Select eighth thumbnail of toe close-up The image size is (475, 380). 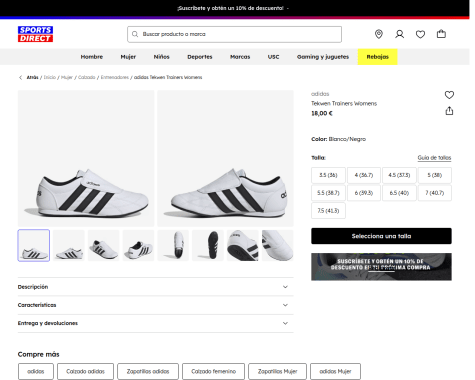click(278, 245)
